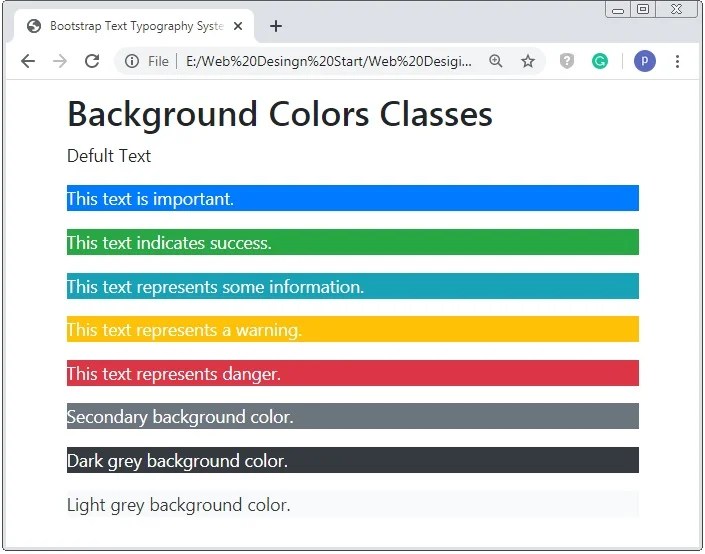This screenshot has height=554, width=705.
Task: Open the Grammarly extension icon
Action: pyautogui.click(x=599, y=61)
